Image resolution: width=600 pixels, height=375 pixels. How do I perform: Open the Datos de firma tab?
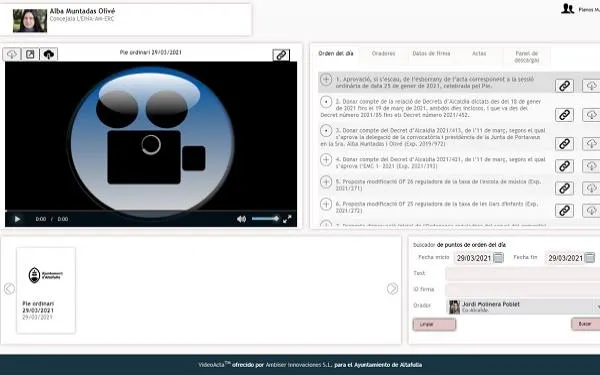coord(431,54)
